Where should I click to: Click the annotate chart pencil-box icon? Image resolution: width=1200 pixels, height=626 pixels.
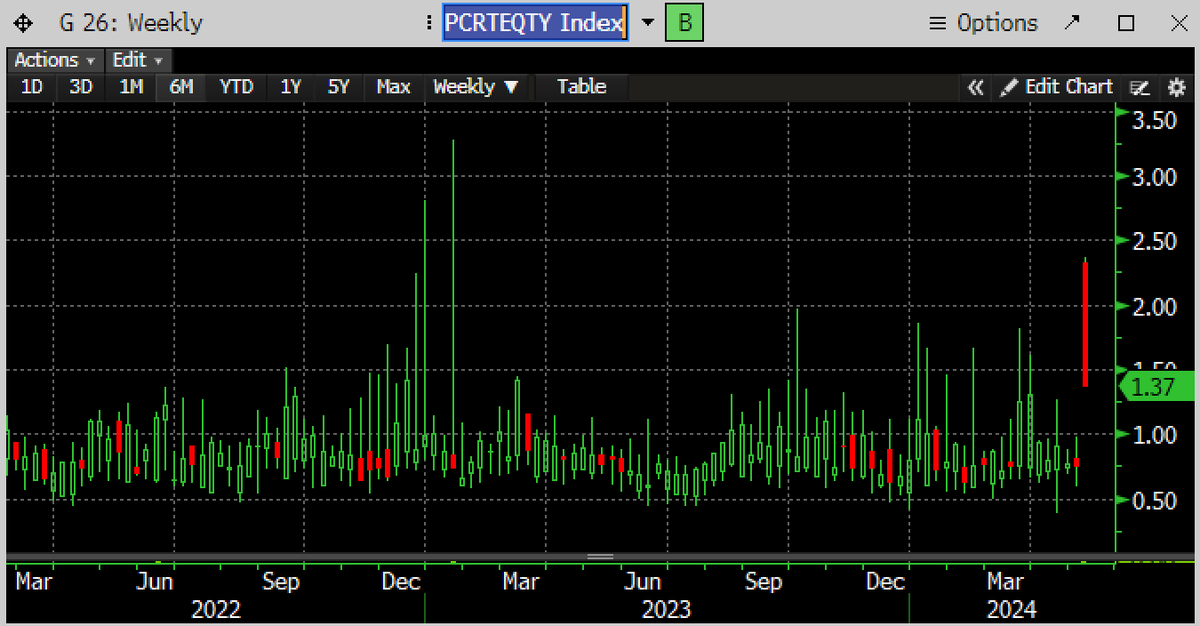coord(1139,88)
